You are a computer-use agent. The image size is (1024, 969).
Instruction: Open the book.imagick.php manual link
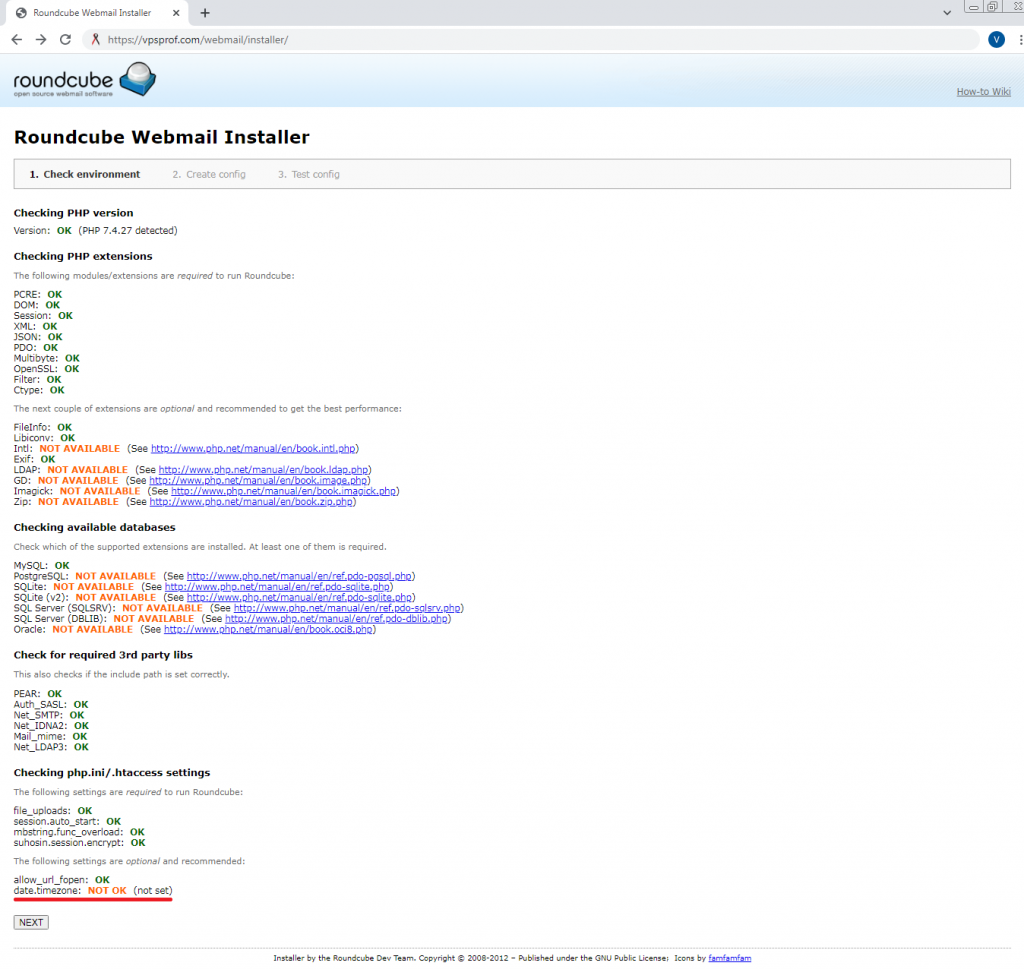tap(283, 491)
